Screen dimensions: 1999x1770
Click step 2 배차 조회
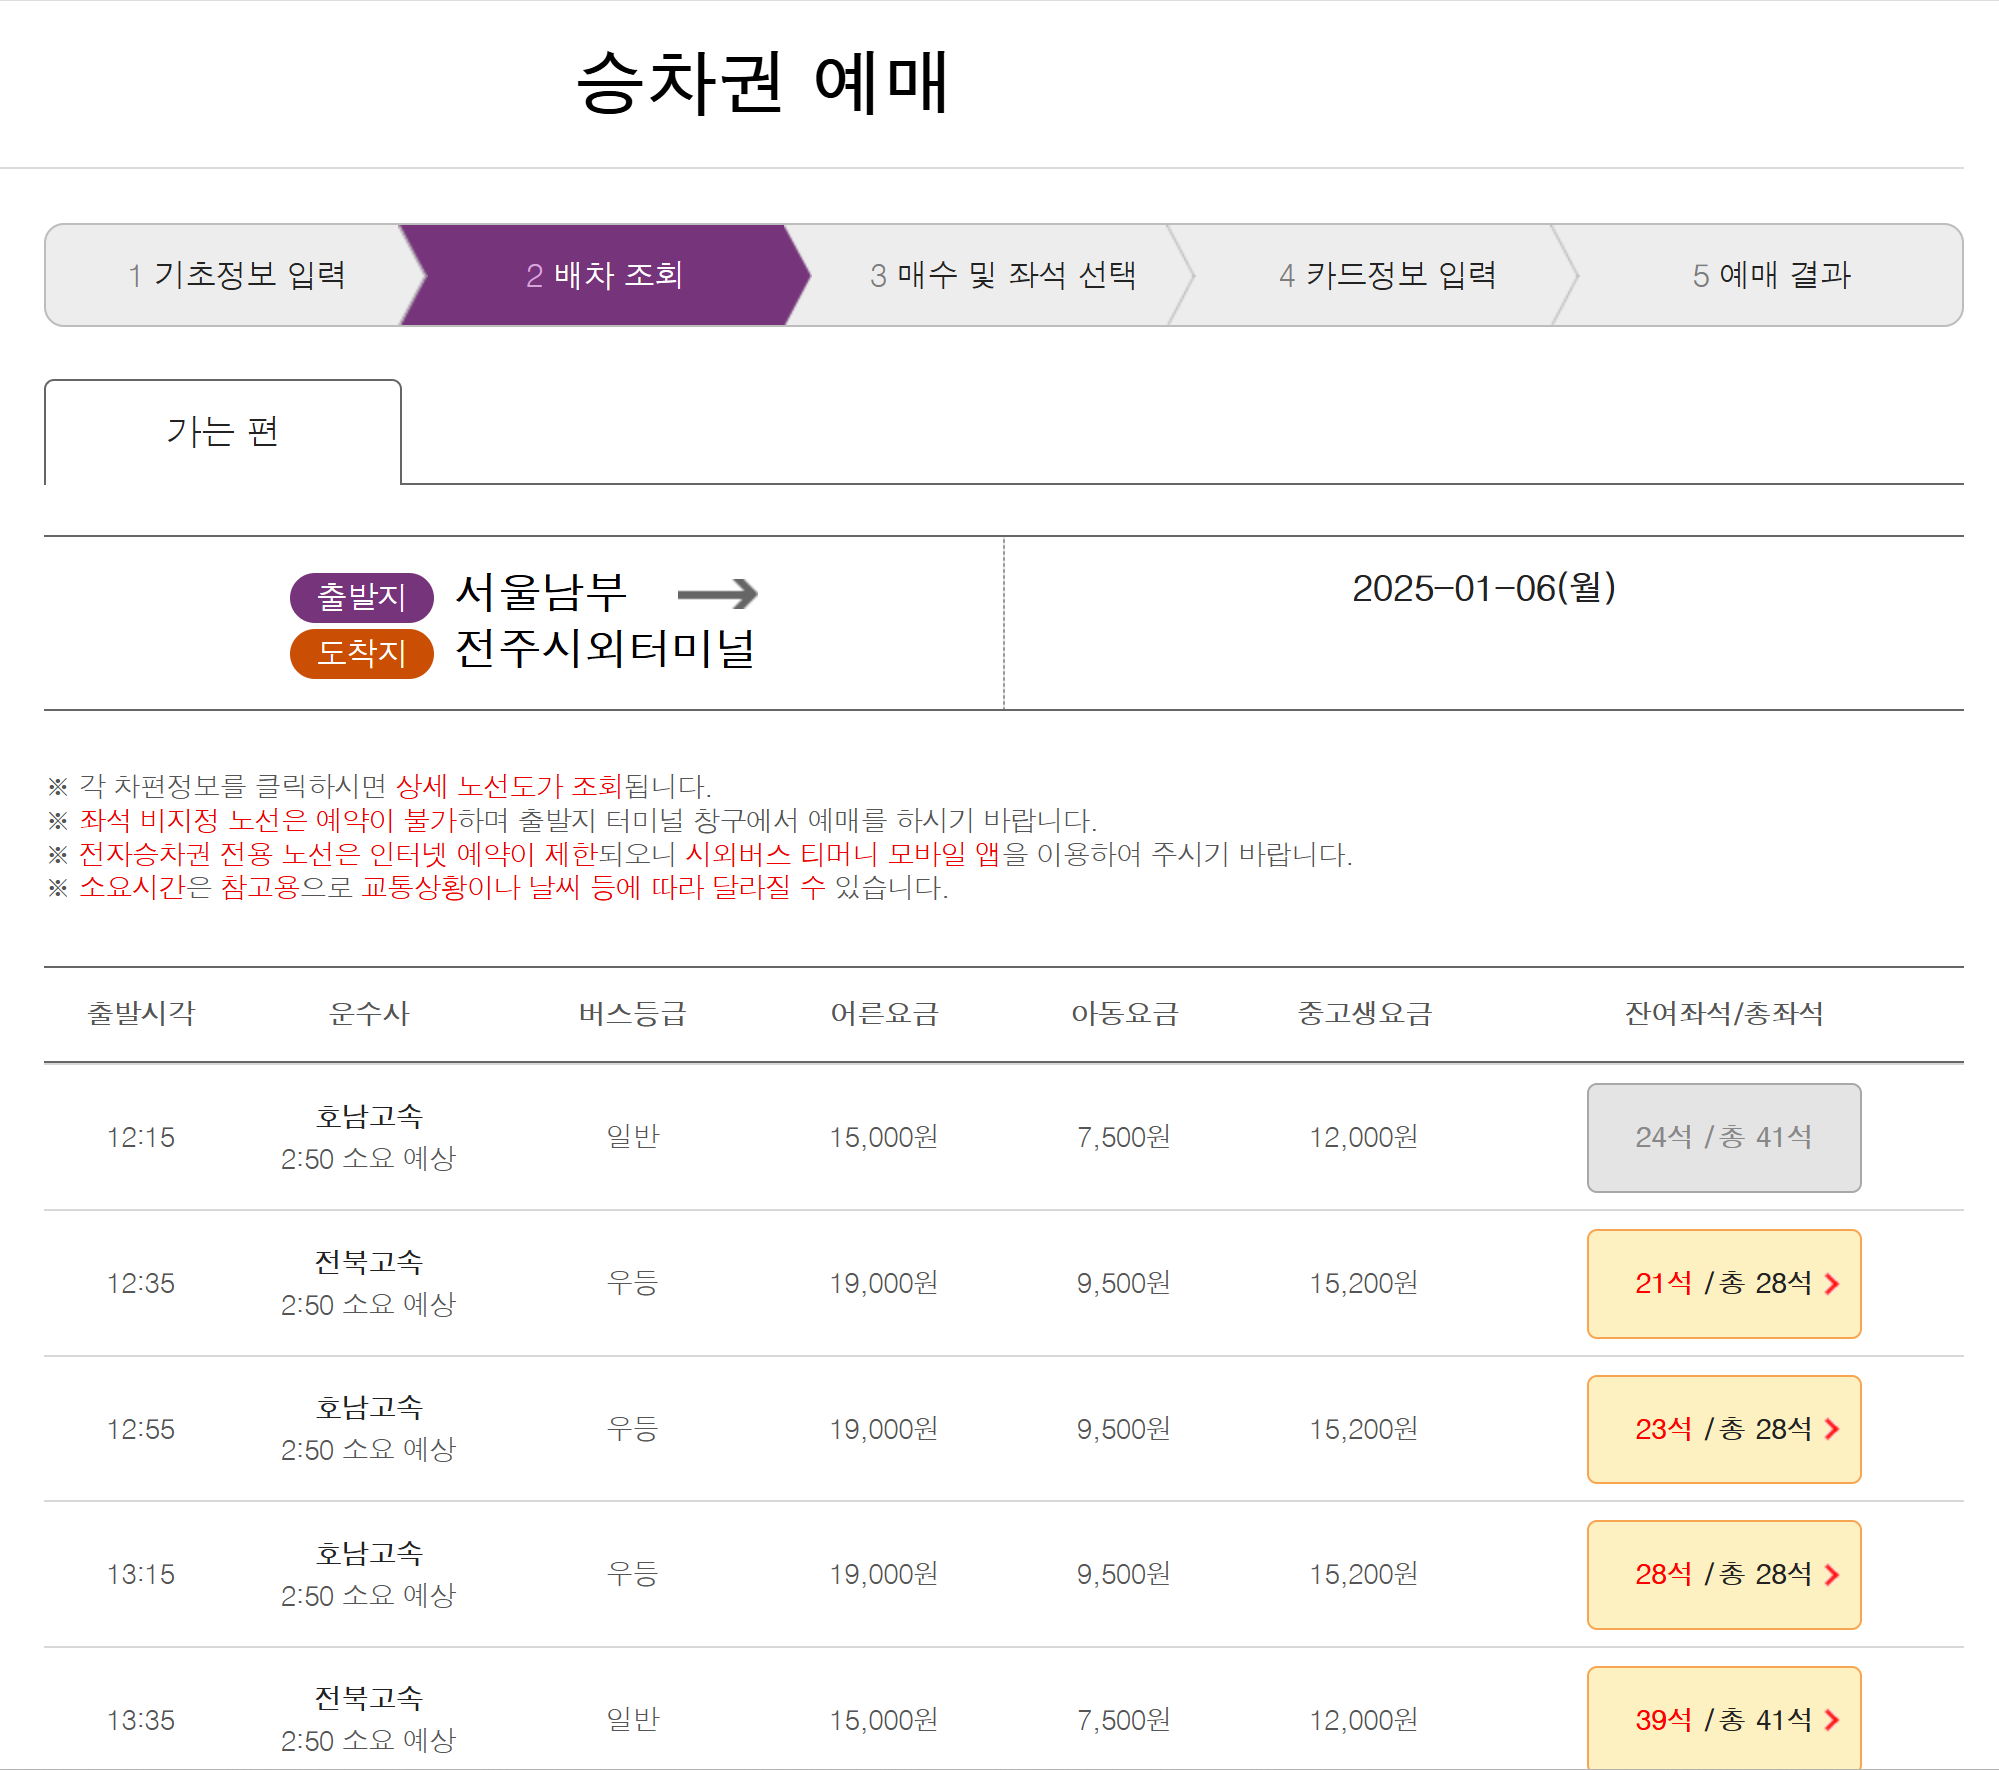(604, 275)
